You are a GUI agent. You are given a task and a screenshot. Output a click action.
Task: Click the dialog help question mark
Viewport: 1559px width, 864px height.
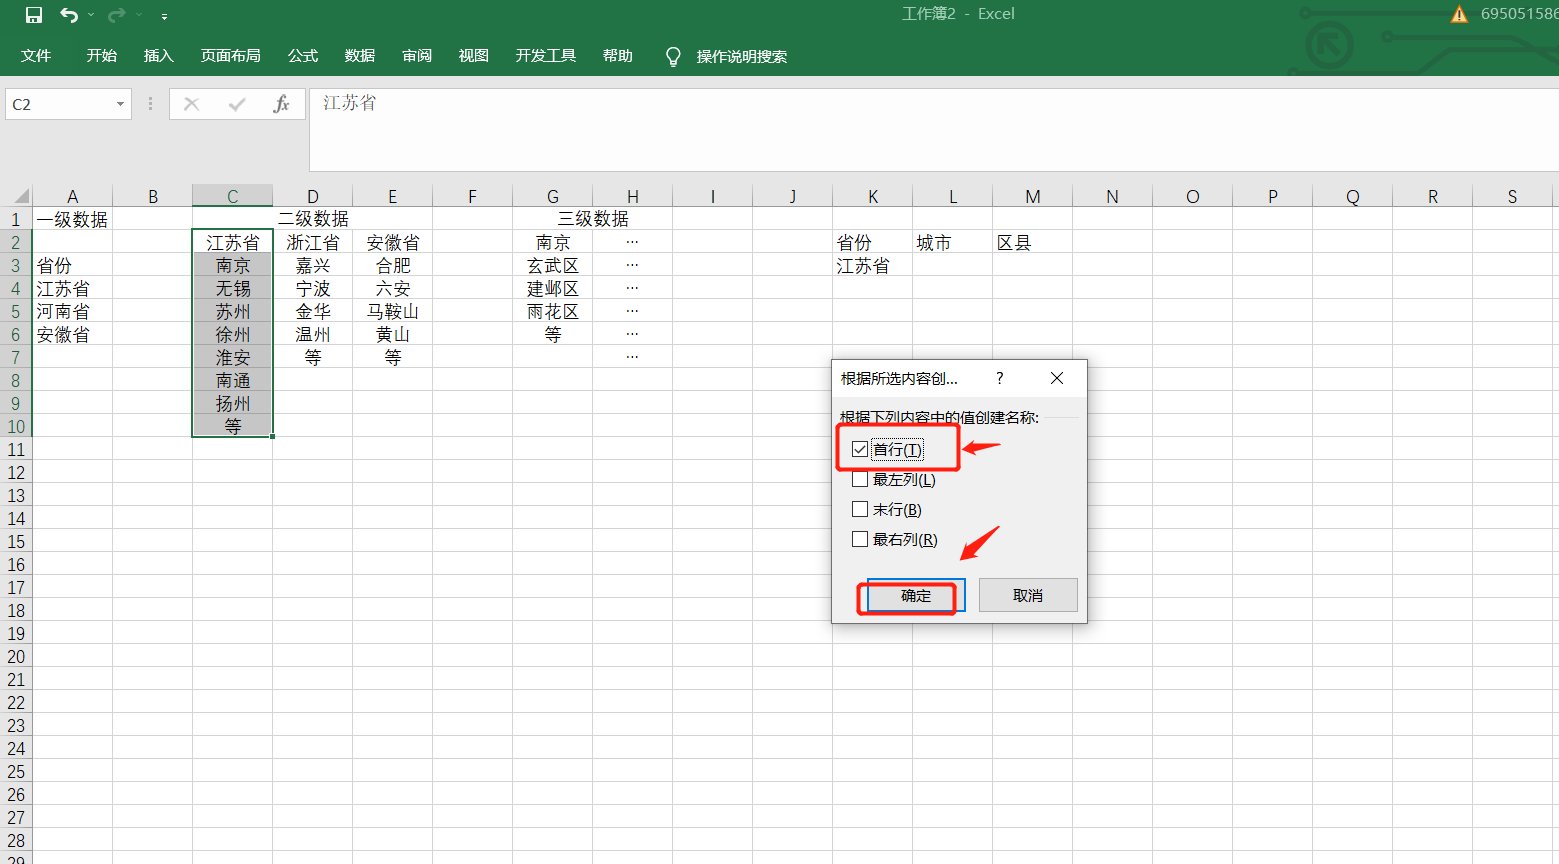click(x=999, y=378)
